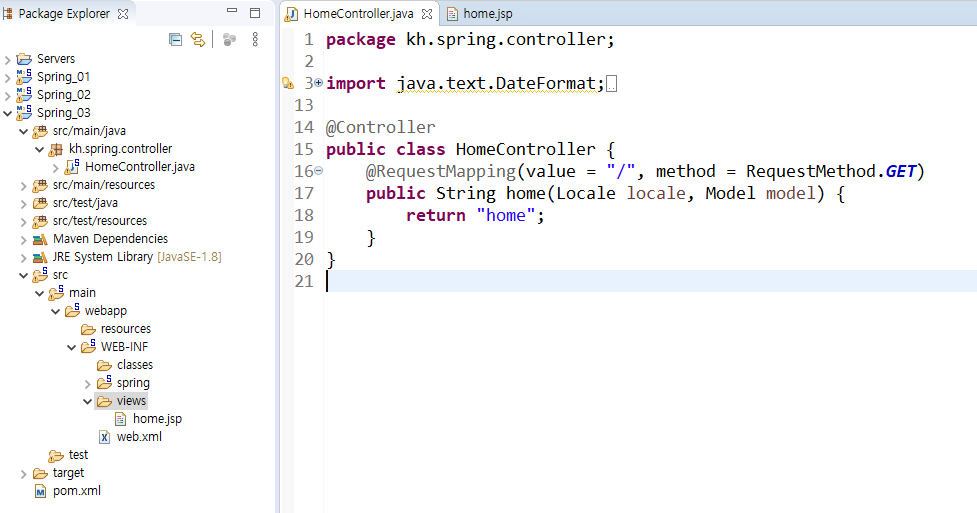Close the HomeController.java editor tab
This screenshot has height=513, width=977.
click(x=427, y=14)
